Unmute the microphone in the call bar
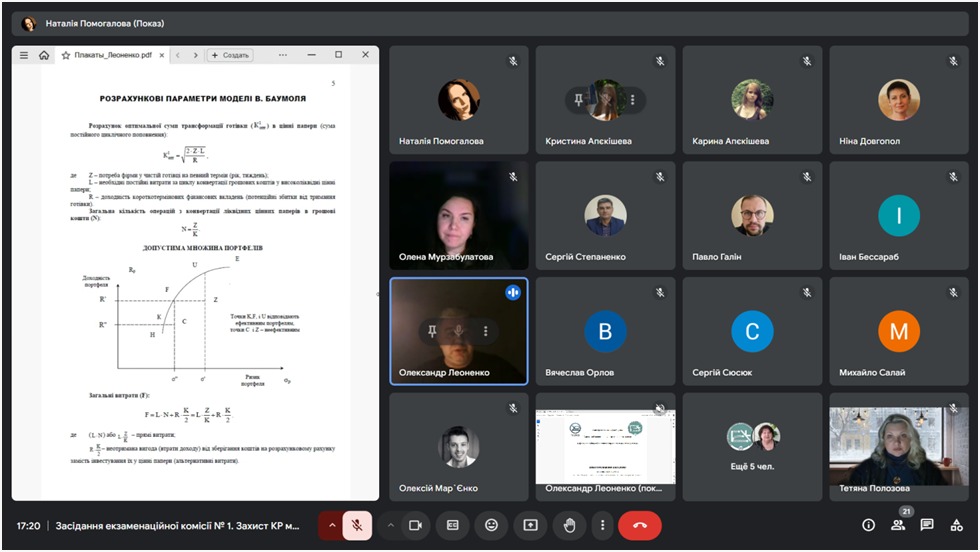The width and height of the screenshot is (980, 552). 357,525
